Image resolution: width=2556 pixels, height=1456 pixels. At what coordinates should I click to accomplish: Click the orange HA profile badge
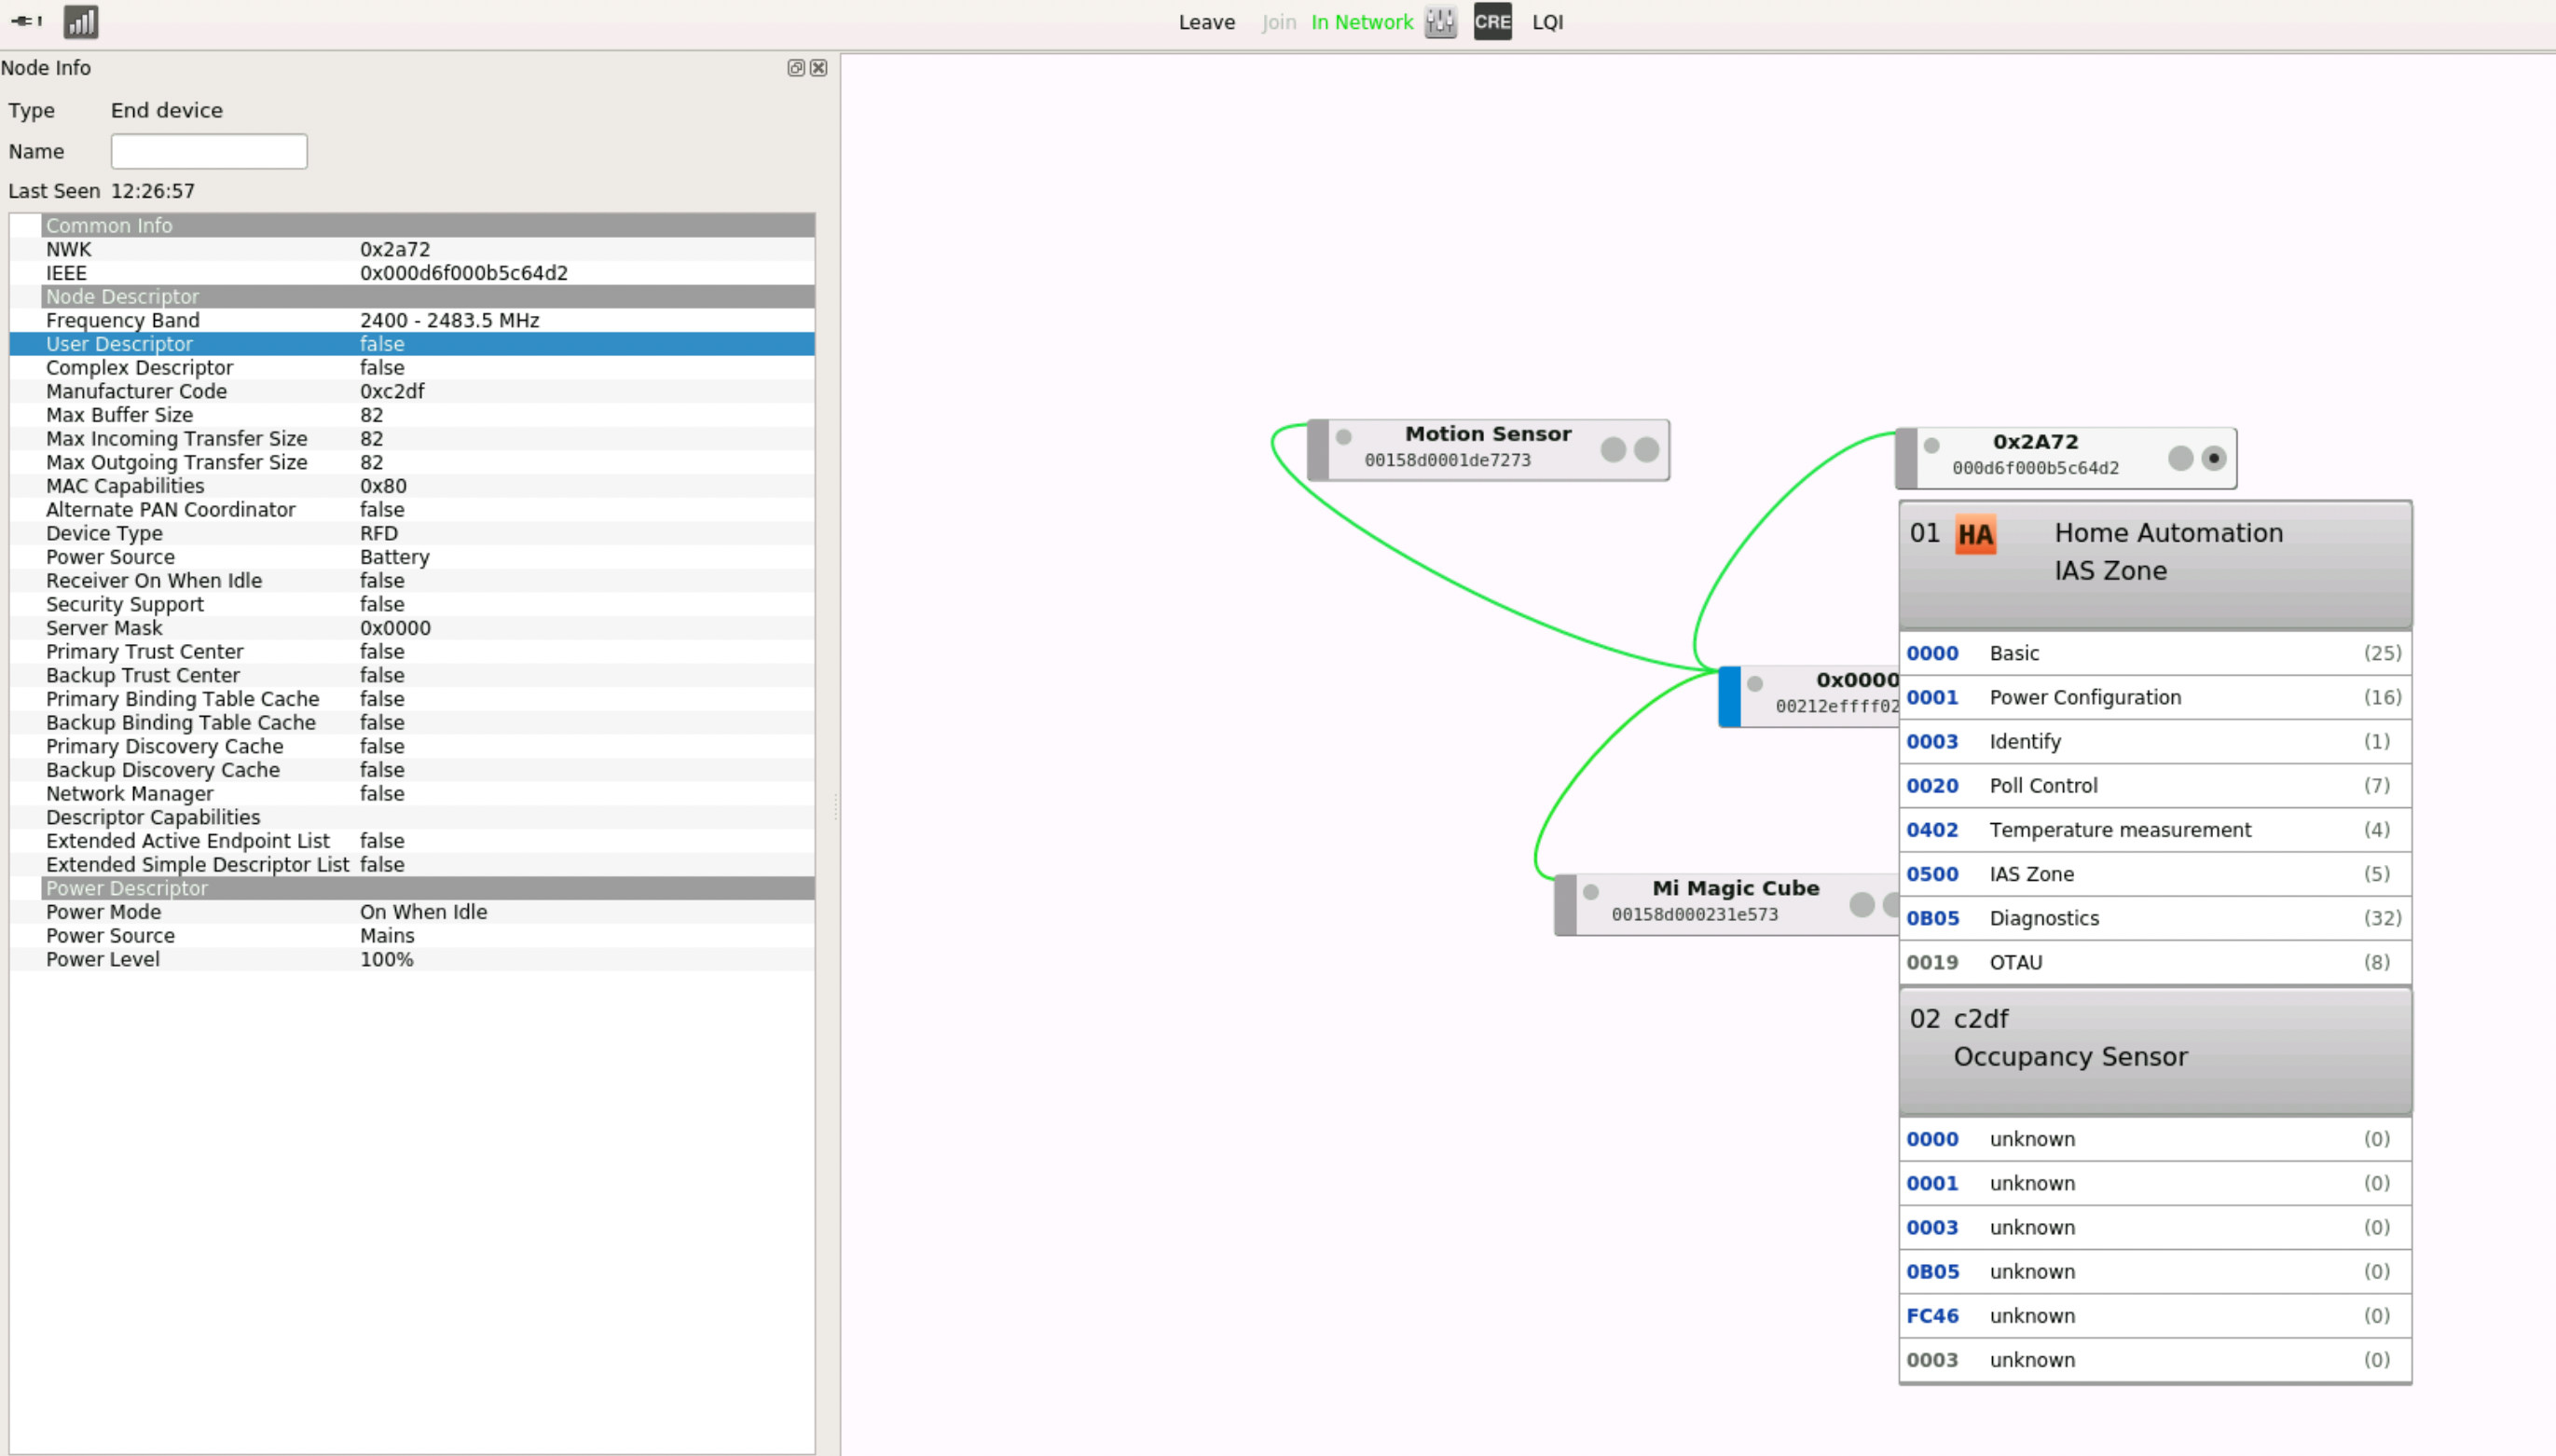tap(1975, 534)
